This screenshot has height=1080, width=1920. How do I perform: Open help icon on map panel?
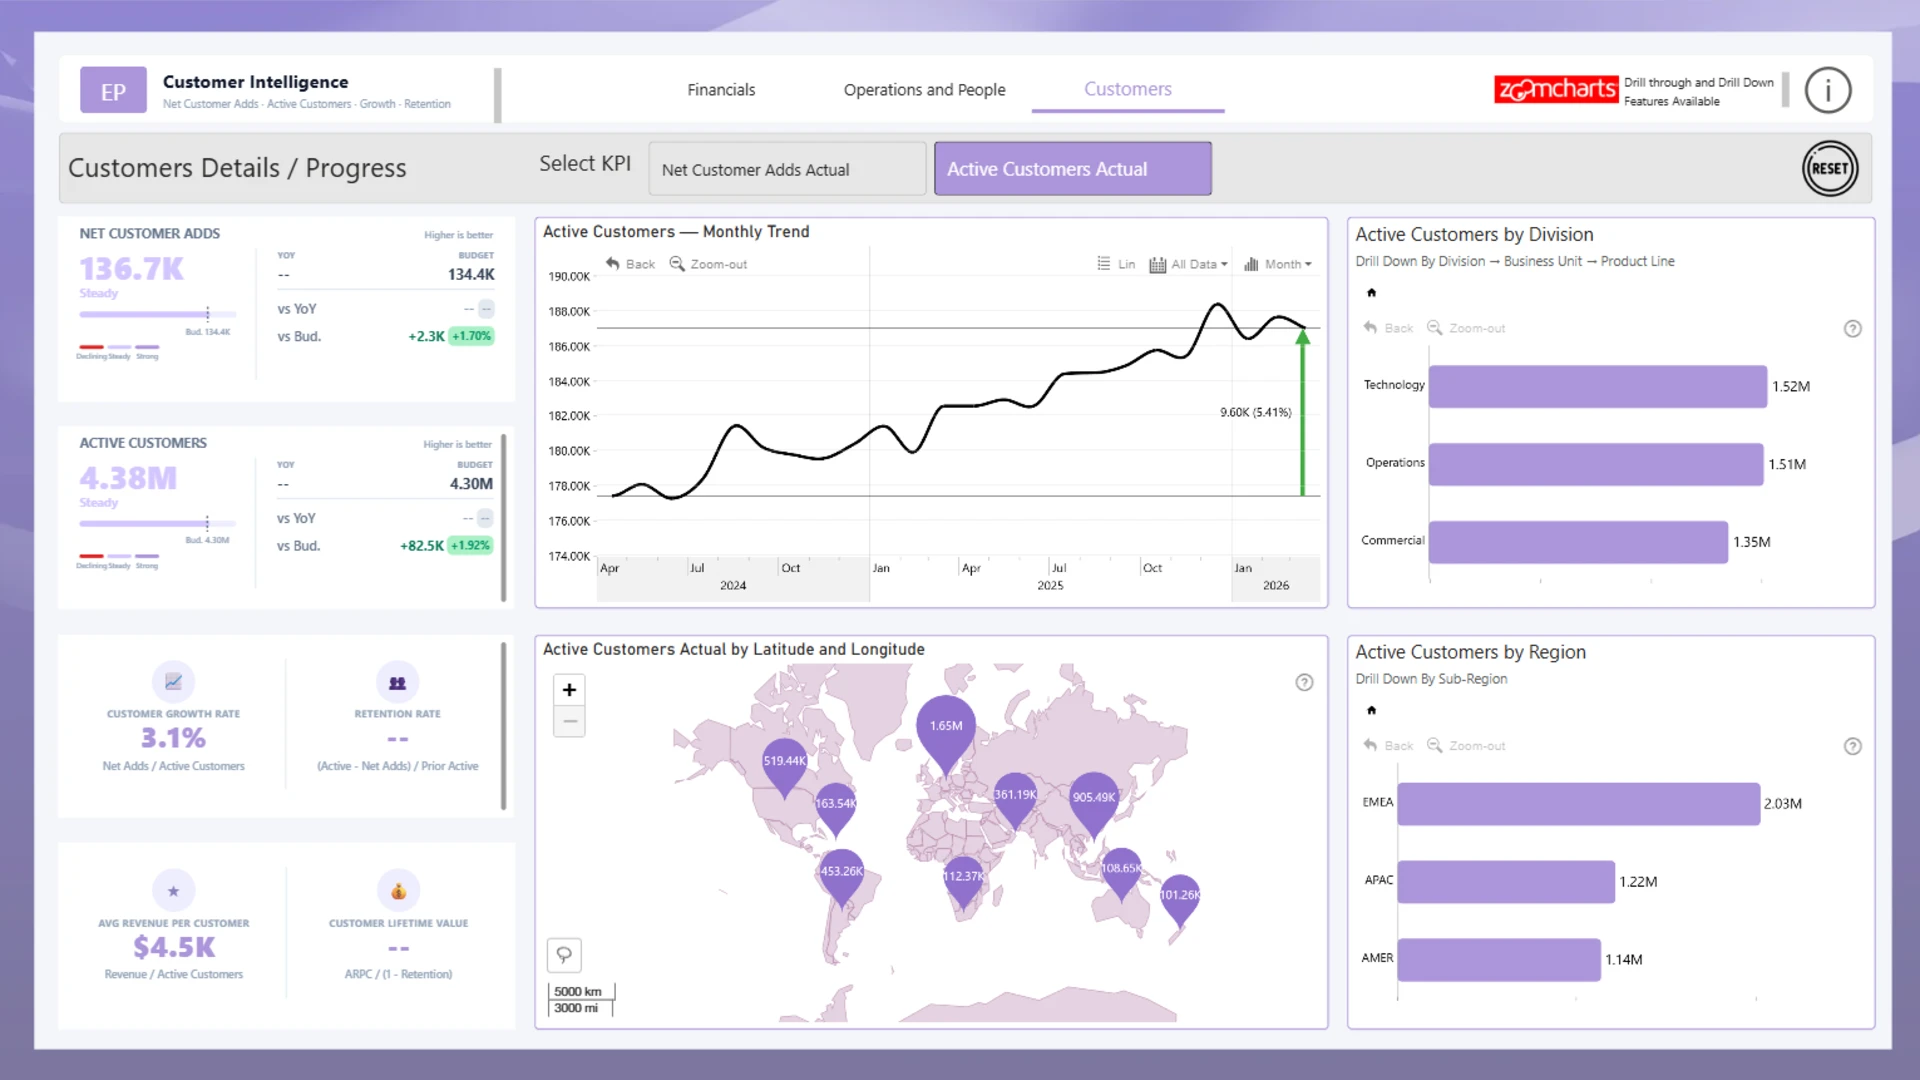[x=1304, y=683]
